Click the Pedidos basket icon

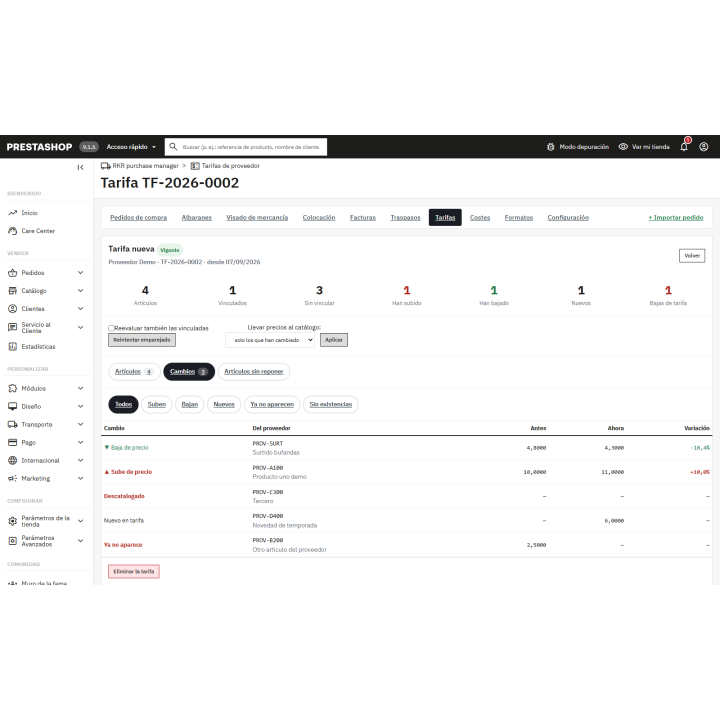pyautogui.click(x=12, y=273)
